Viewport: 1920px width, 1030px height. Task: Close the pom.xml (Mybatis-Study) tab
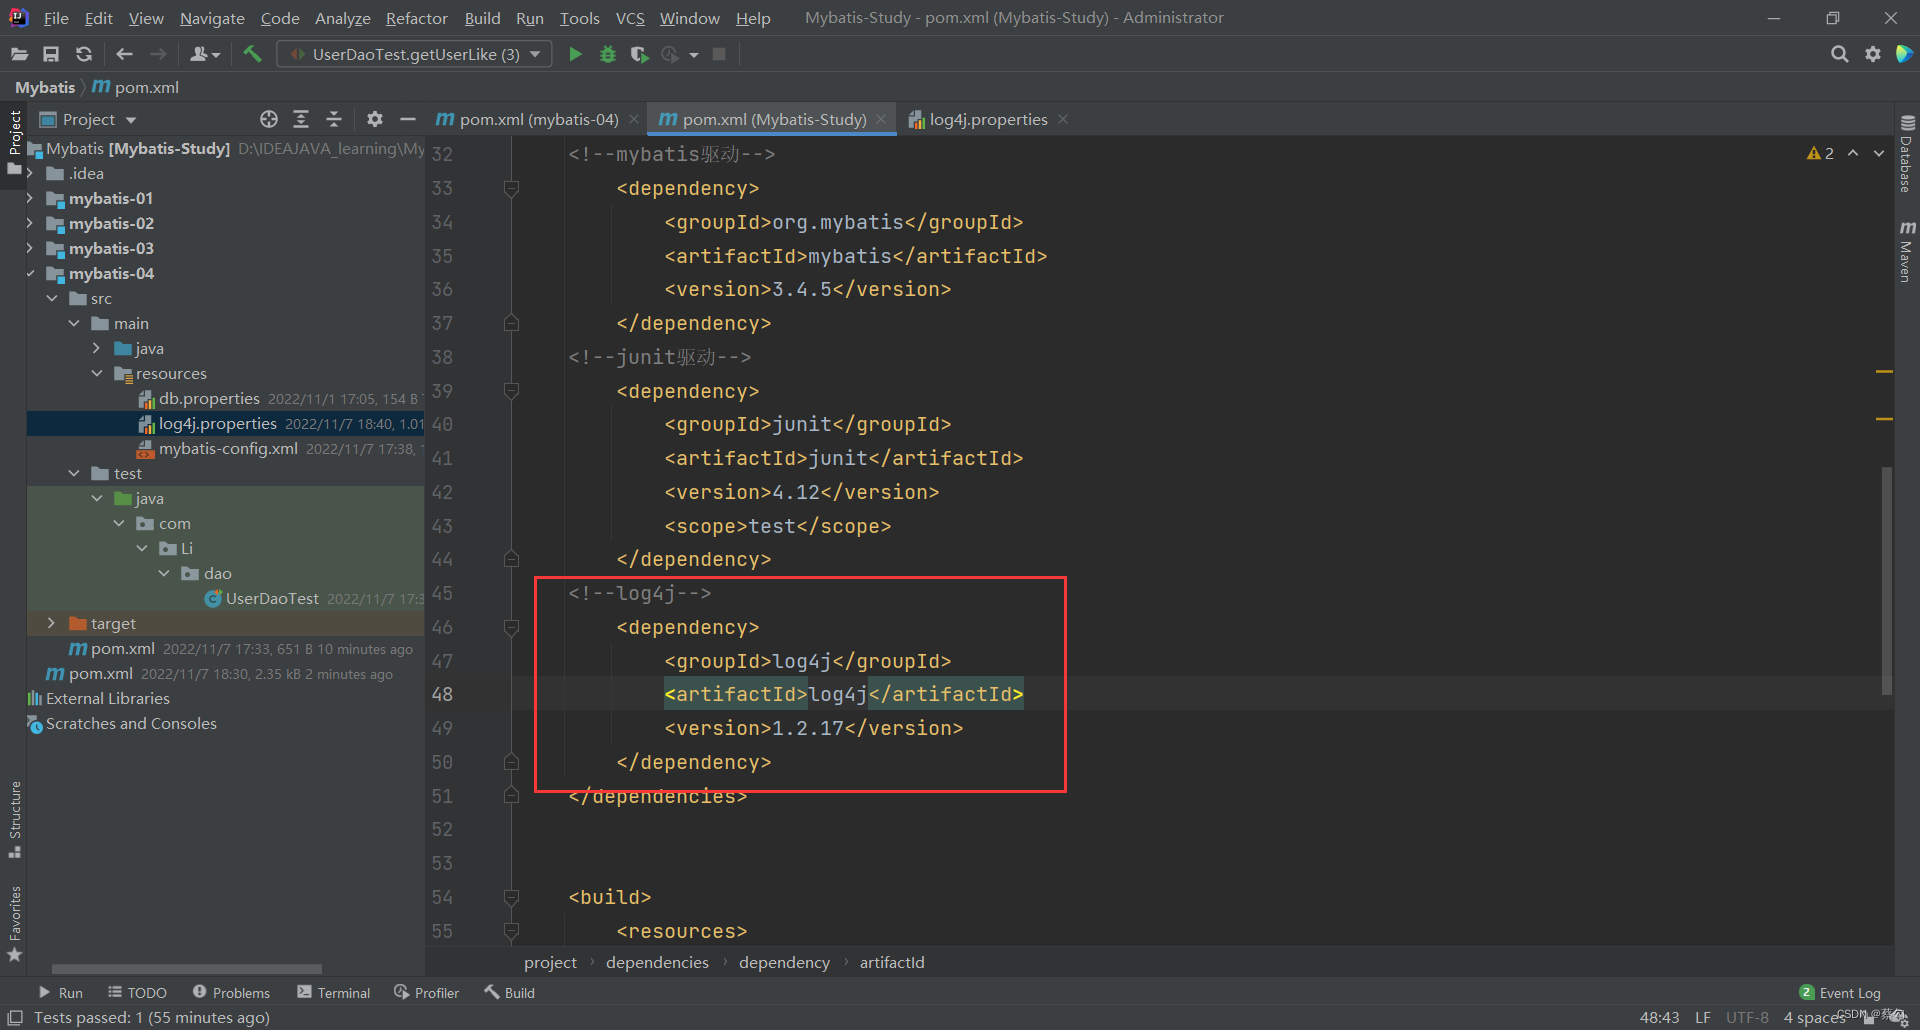point(881,119)
